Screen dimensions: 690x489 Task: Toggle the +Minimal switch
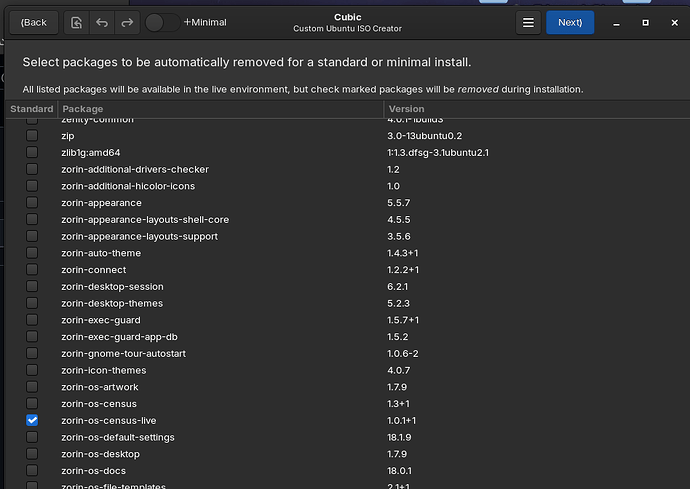162,22
